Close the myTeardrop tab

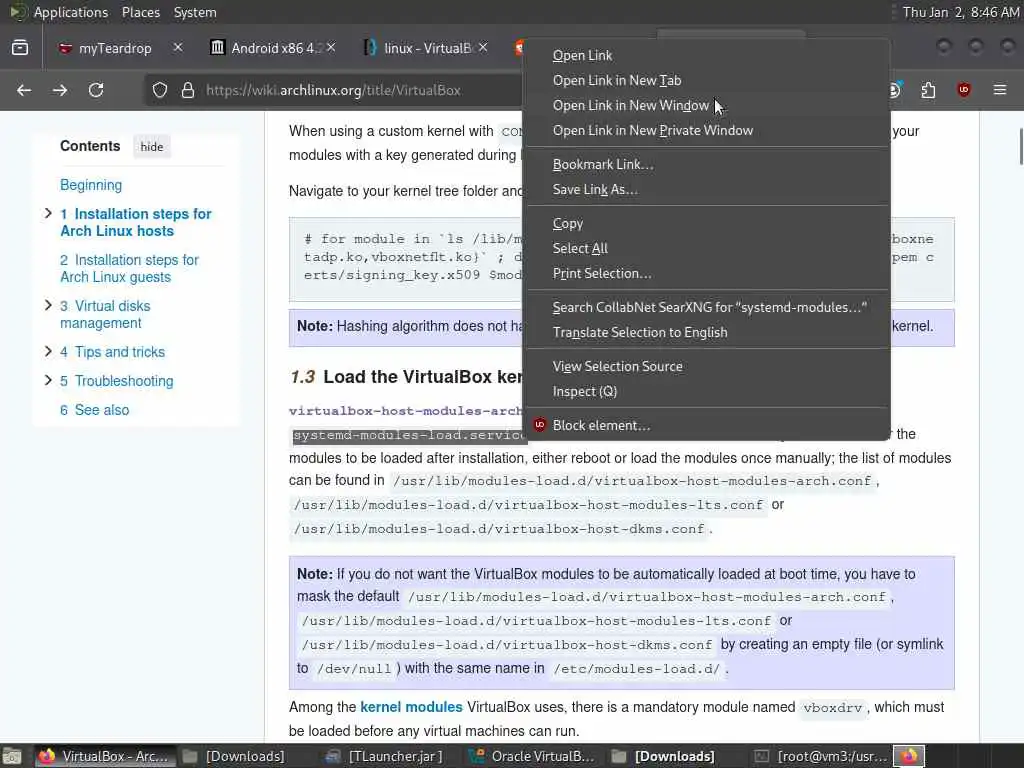click(178, 48)
